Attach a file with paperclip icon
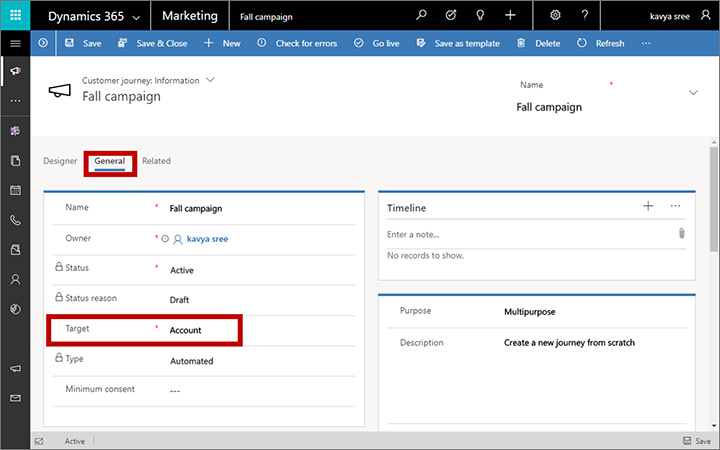This screenshot has height=450, width=720. 681,233
